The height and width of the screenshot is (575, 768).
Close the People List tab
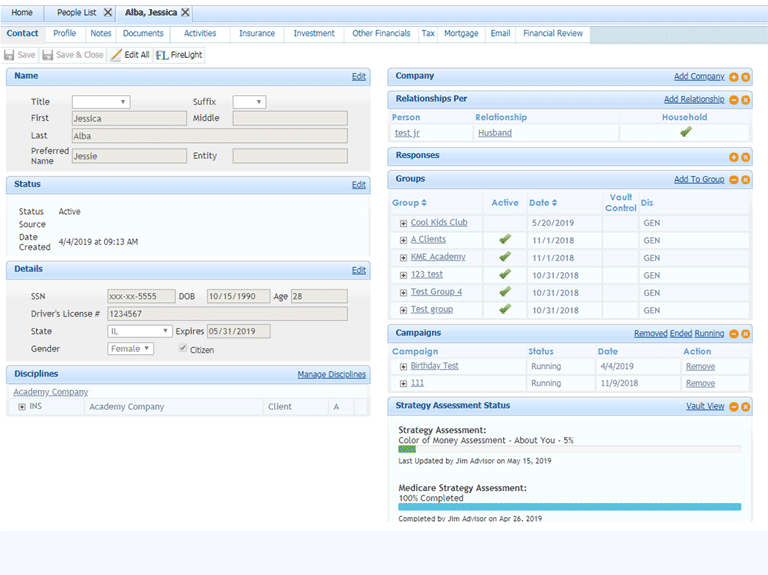coord(107,13)
